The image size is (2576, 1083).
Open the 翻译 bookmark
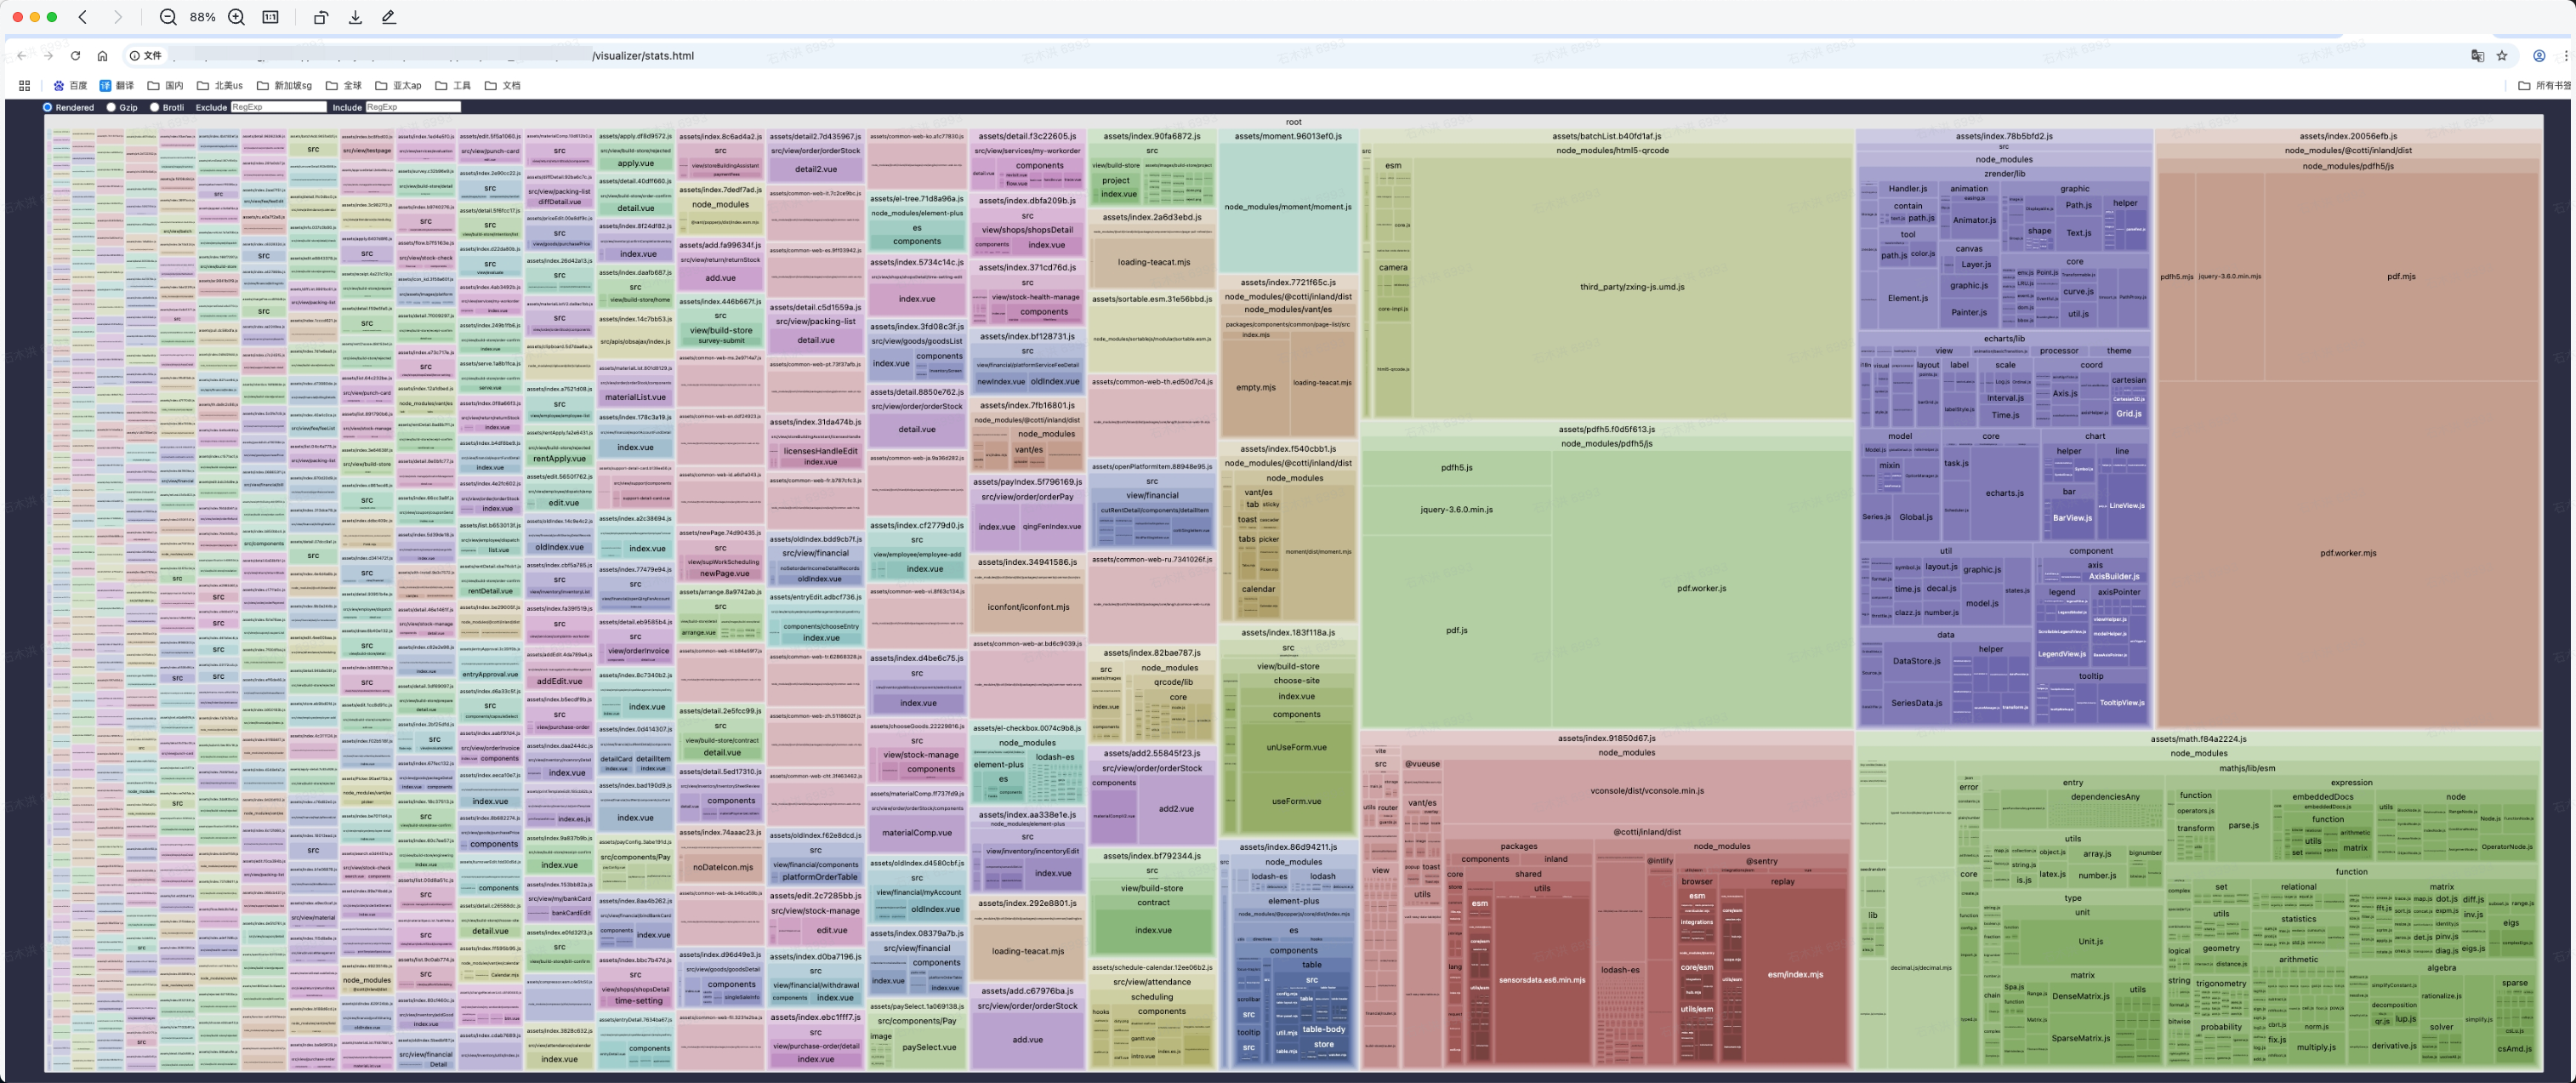point(117,86)
